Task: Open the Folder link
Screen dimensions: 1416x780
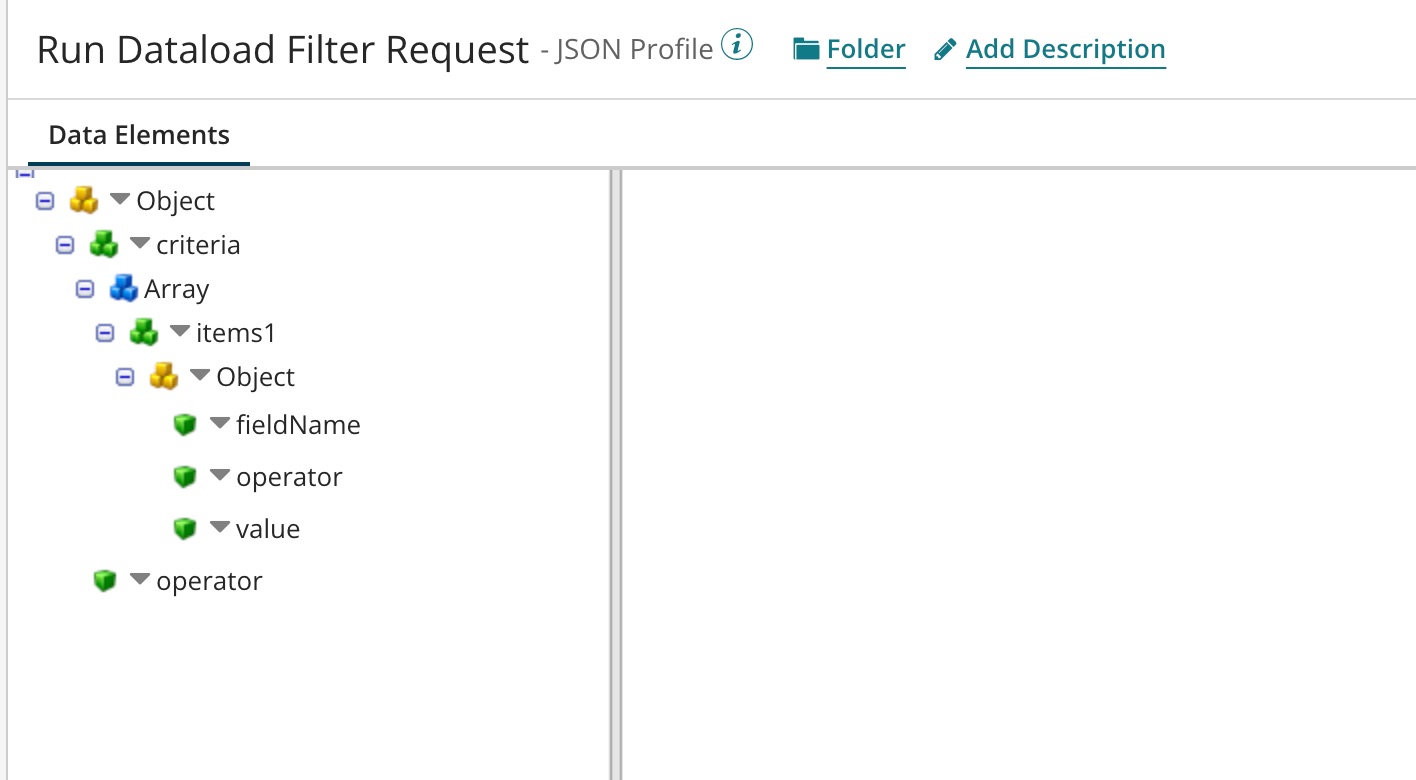Action: (865, 49)
